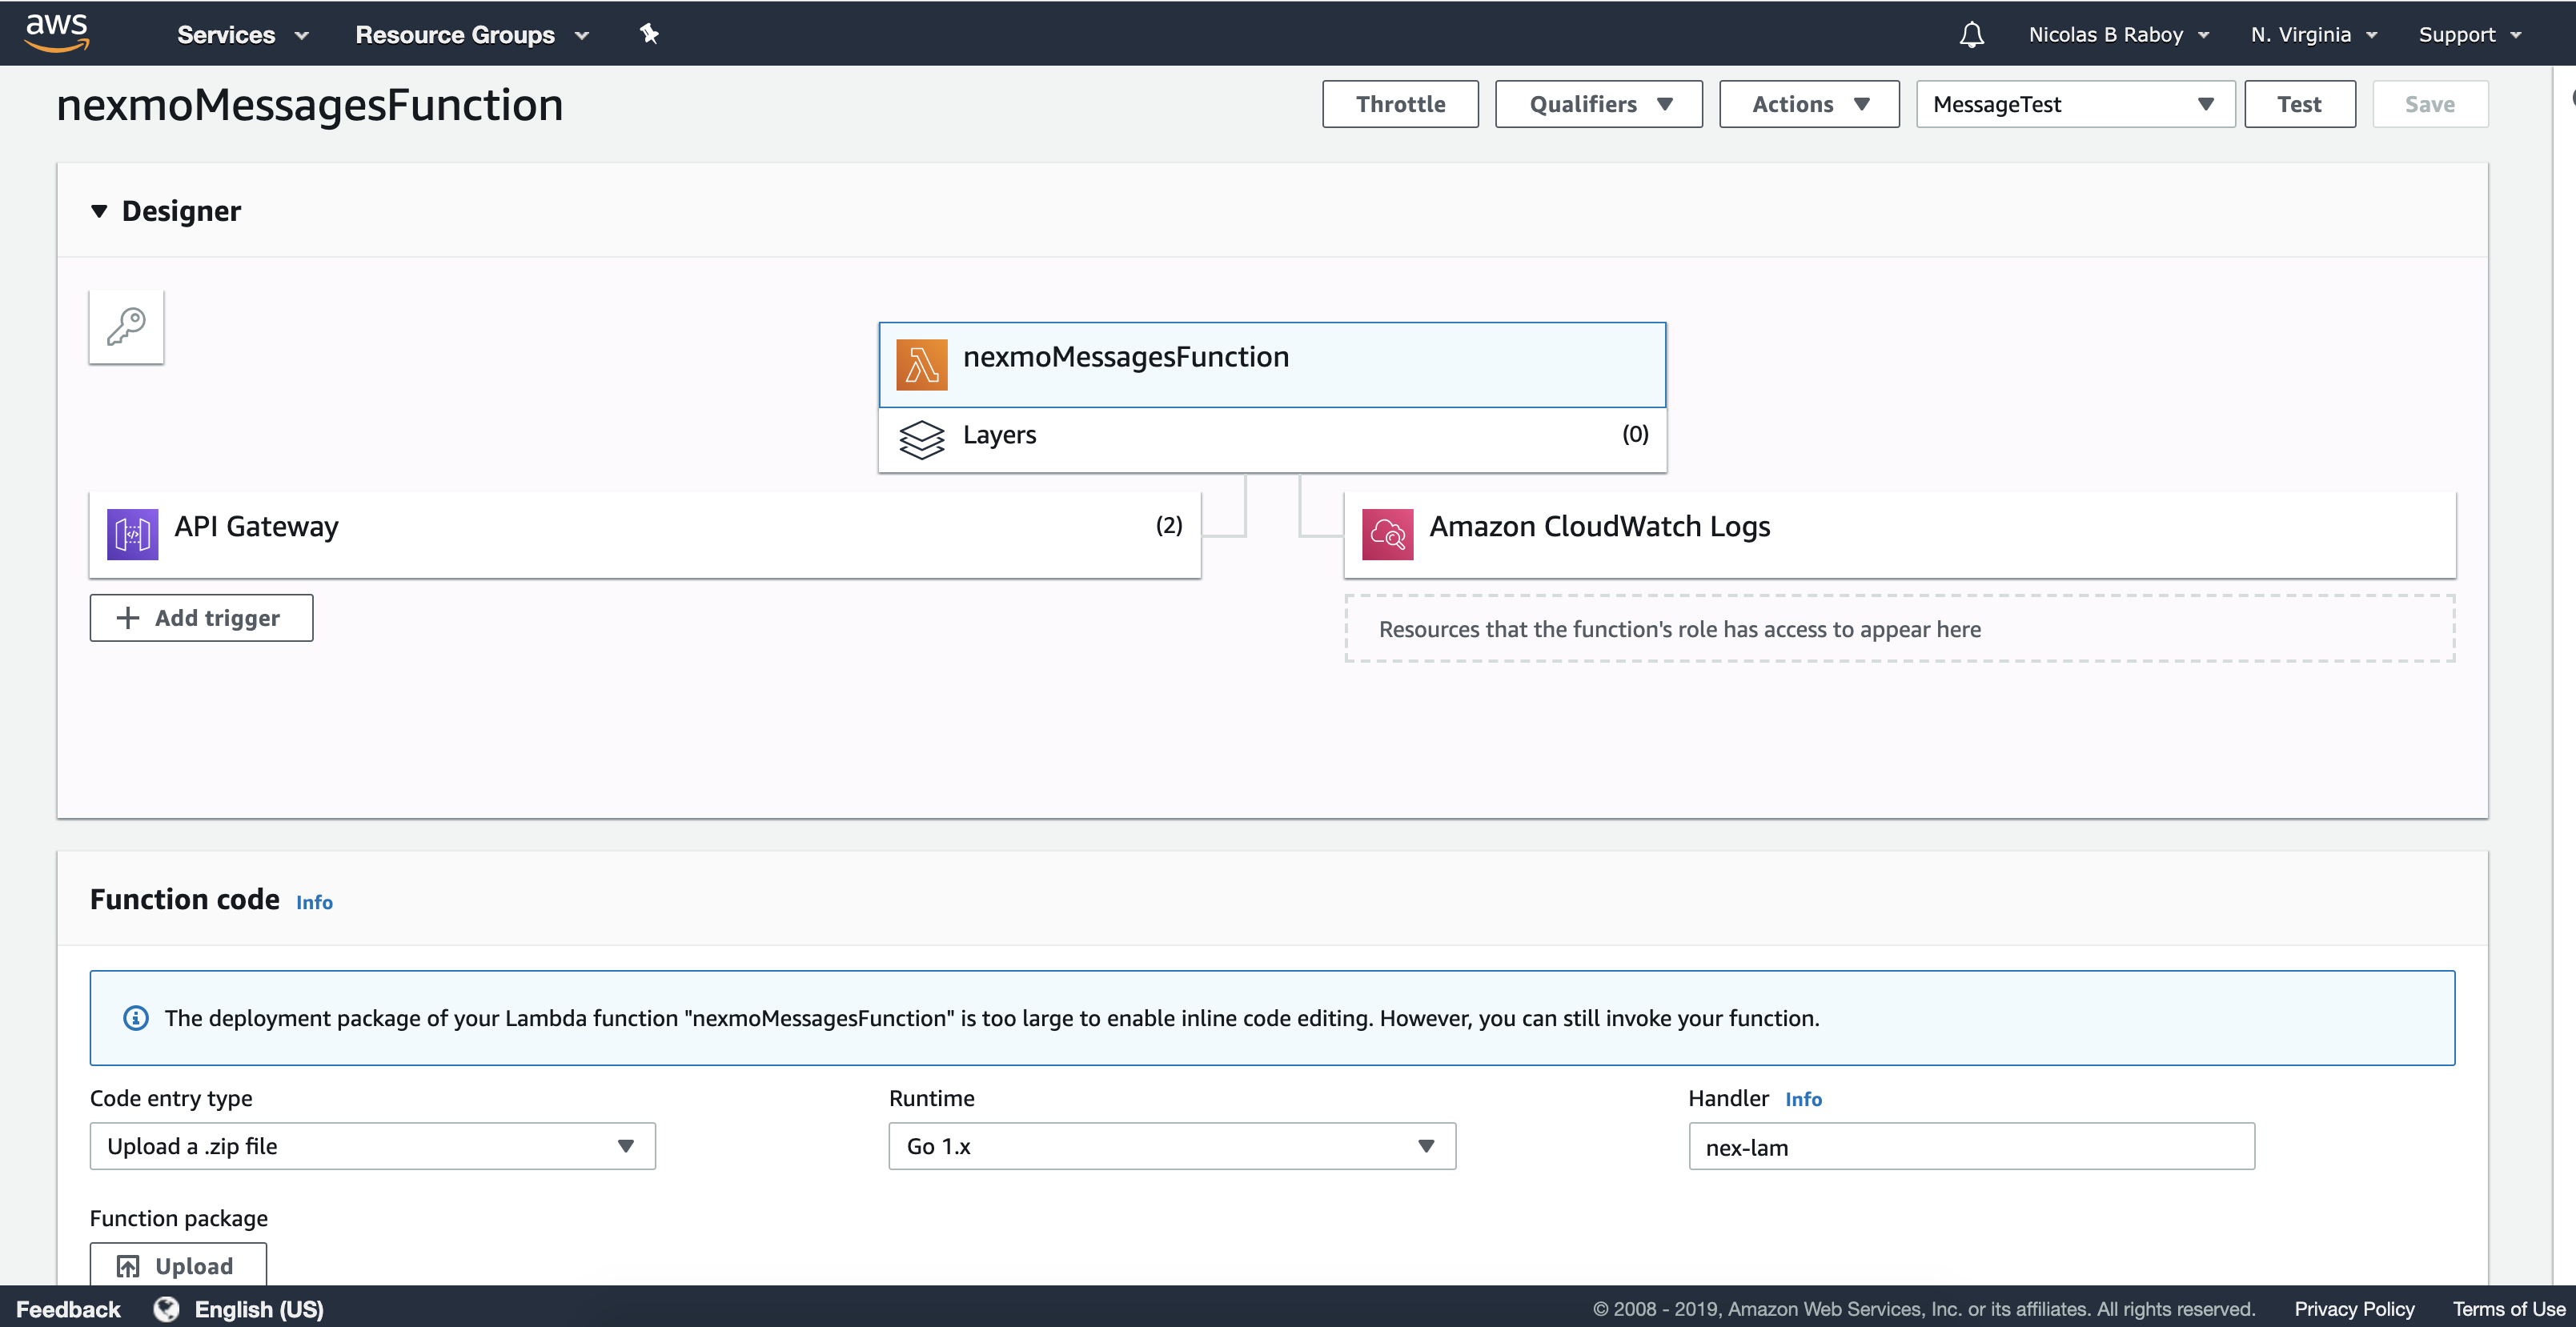
Task: Click the nexmoMessagesFunction page title
Action: (x=310, y=105)
